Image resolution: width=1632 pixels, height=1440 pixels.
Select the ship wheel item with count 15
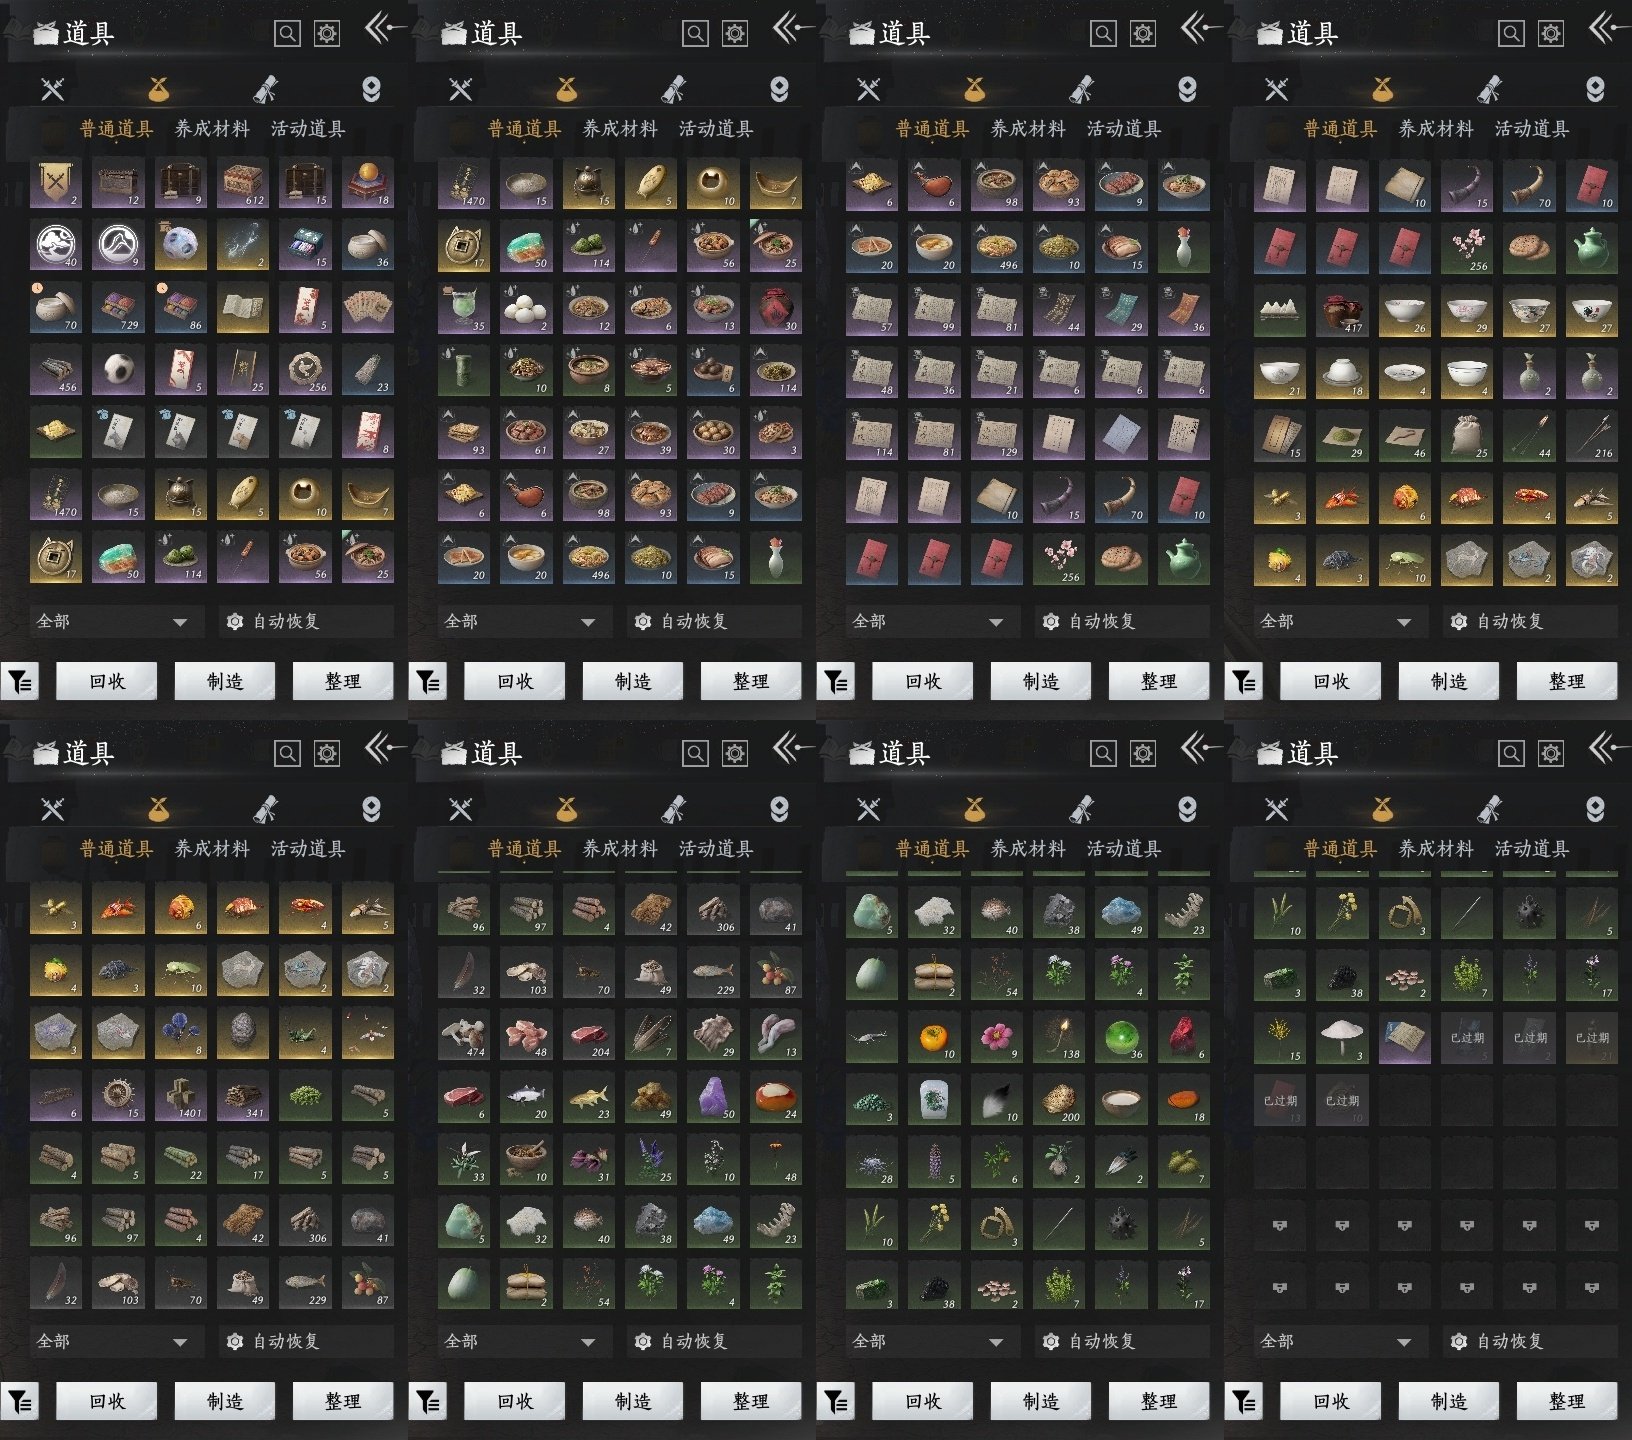click(x=118, y=1097)
